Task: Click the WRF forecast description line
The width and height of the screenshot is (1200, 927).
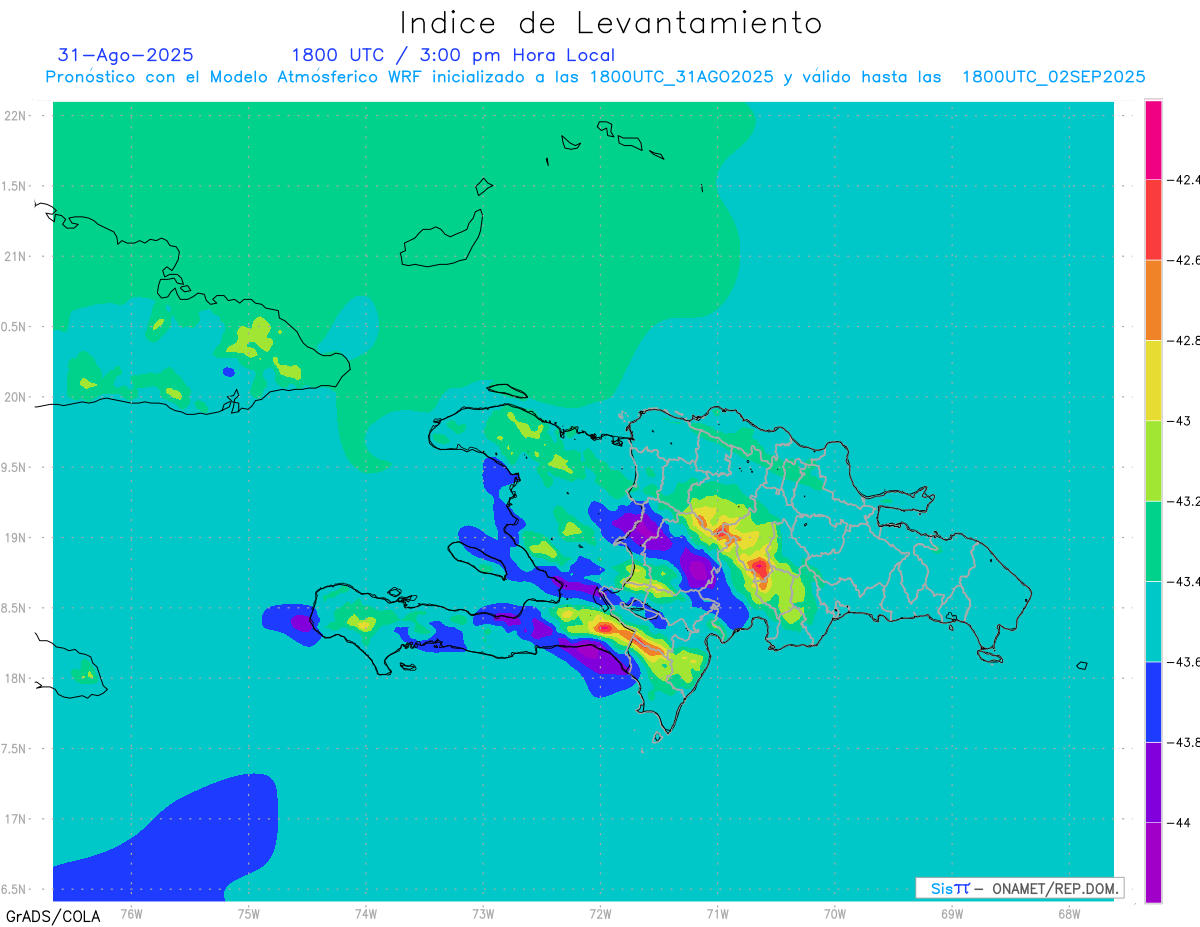Action: [595, 77]
